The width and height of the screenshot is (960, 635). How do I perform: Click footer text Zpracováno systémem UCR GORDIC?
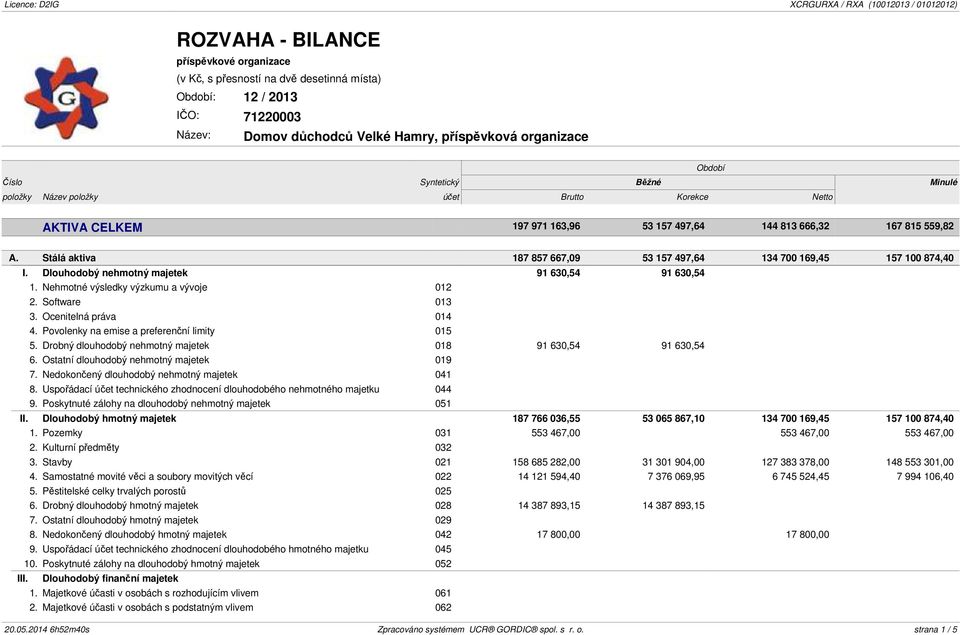[x=481, y=629]
